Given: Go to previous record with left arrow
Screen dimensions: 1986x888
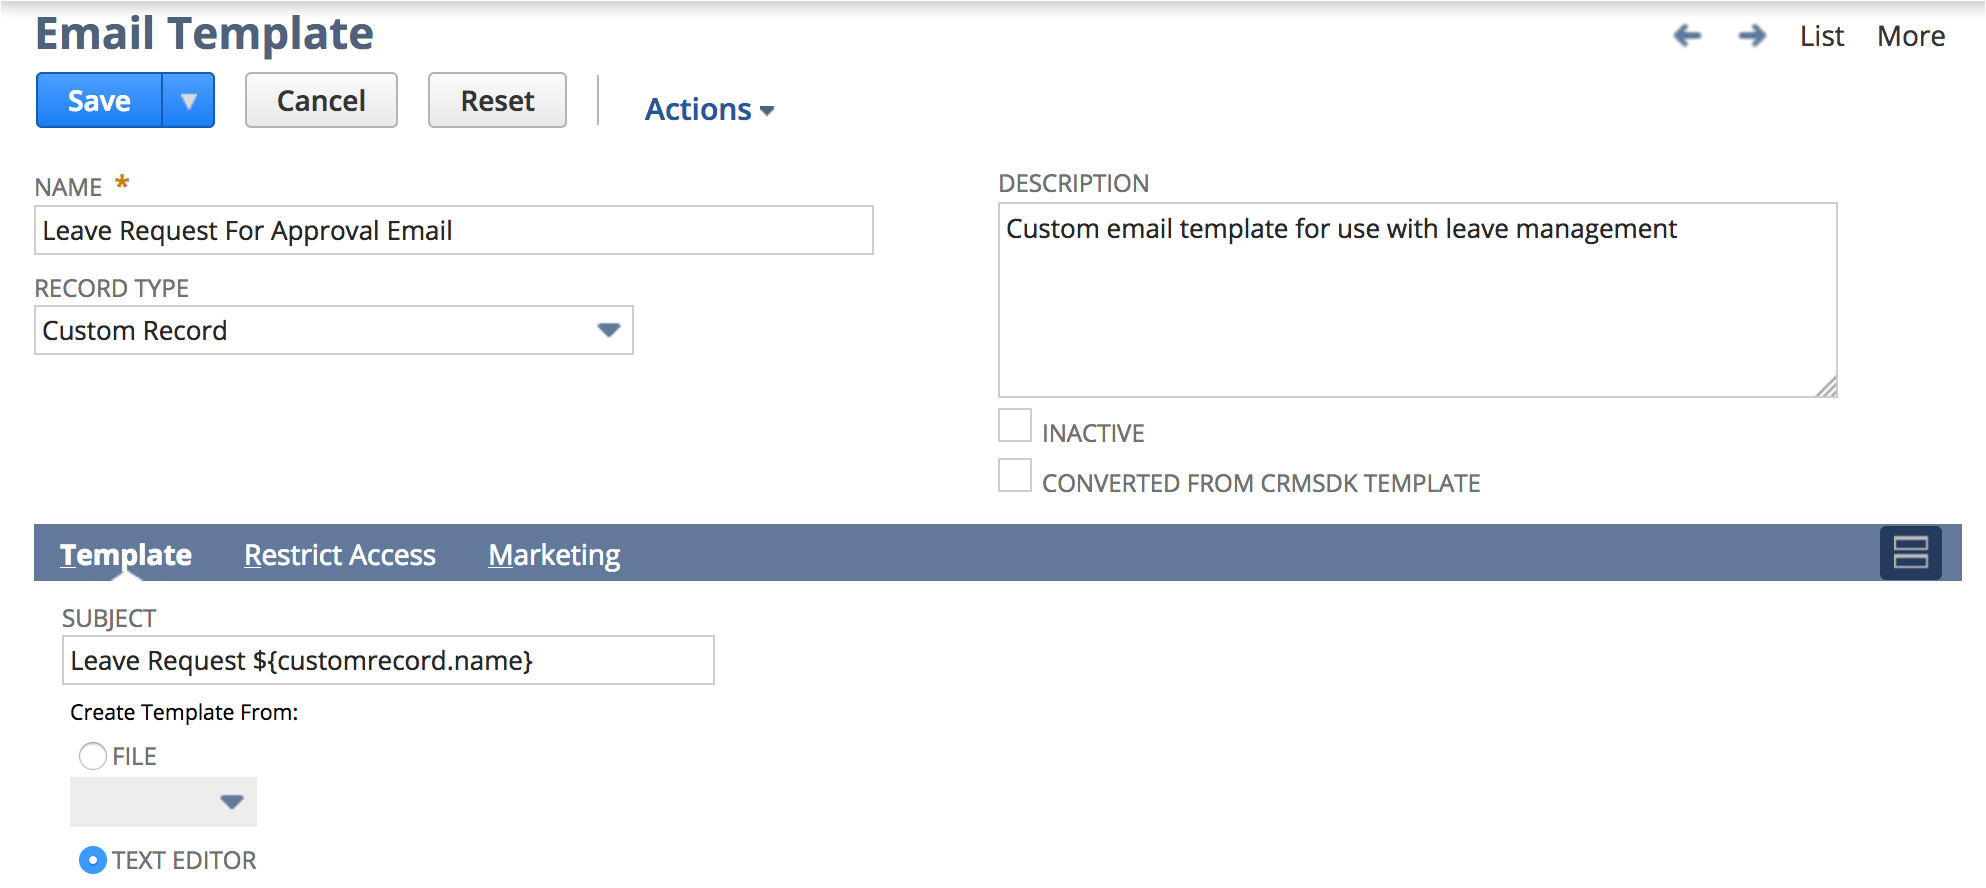Looking at the screenshot, I should click(x=1687, y=37).
